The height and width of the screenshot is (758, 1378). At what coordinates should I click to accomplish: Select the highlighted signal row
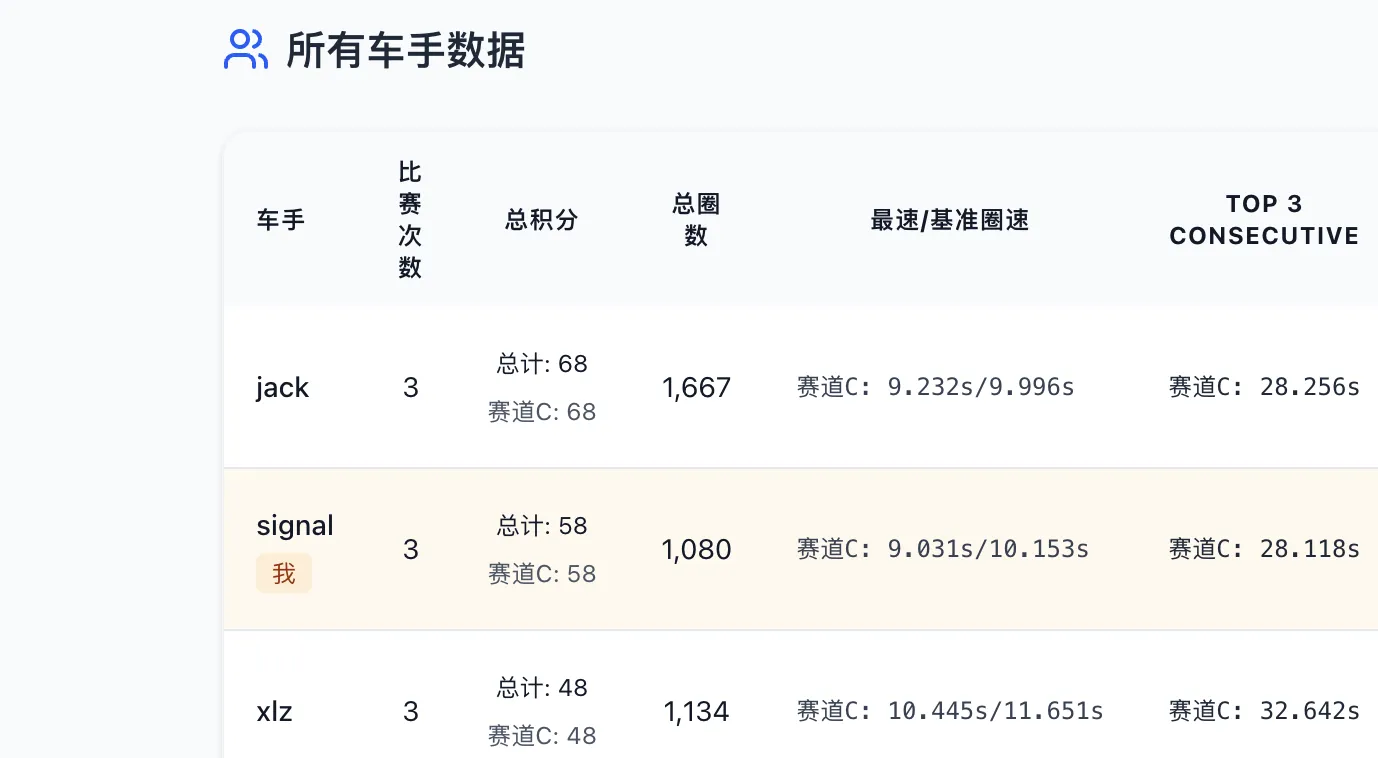[x=800, y=548]
